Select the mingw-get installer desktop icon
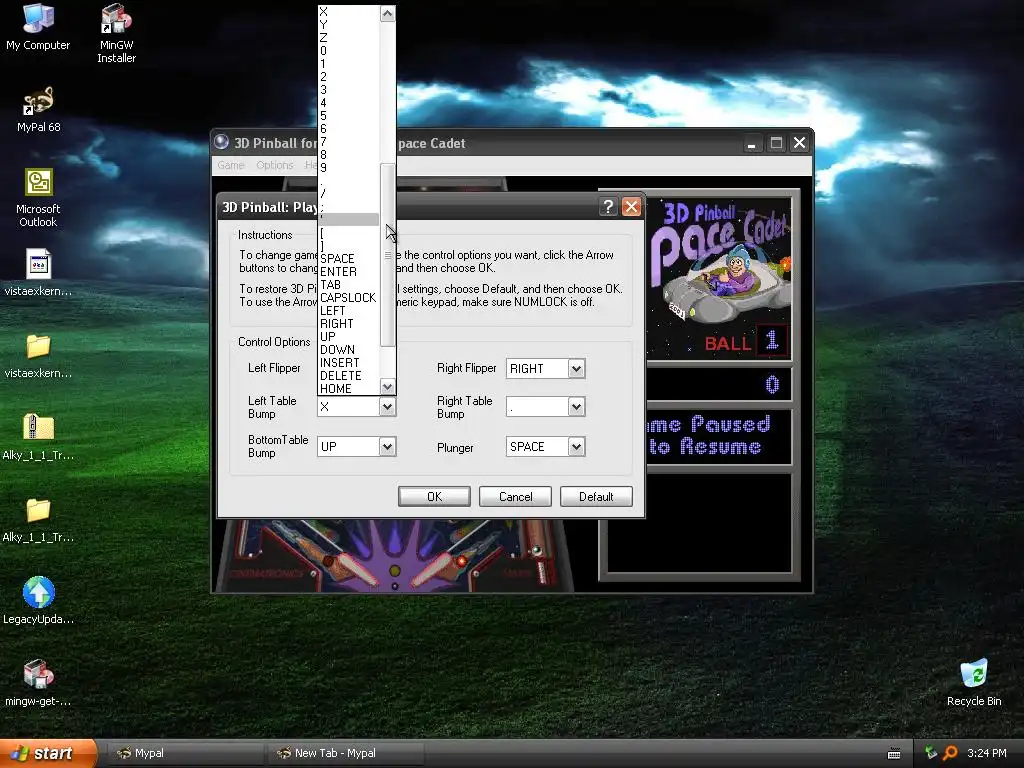 [x=38, y=682]
